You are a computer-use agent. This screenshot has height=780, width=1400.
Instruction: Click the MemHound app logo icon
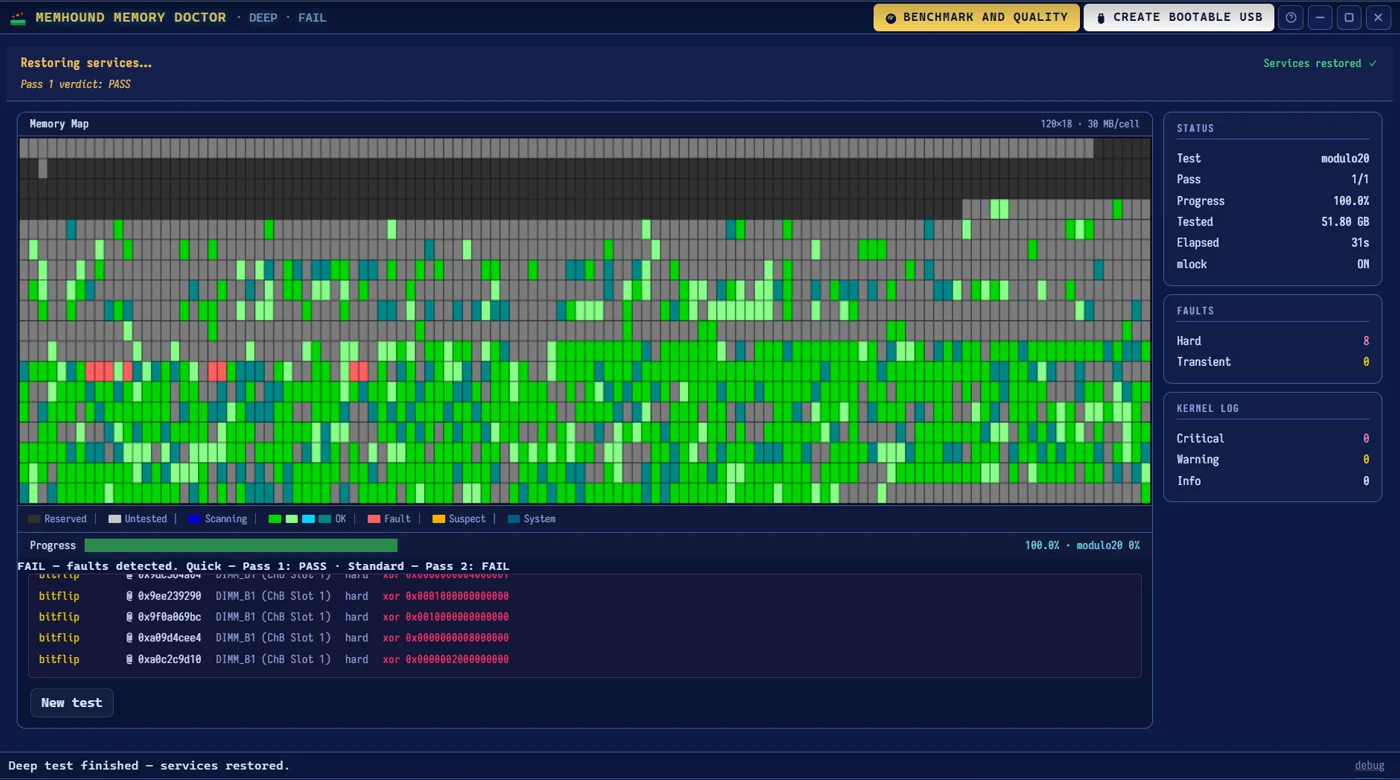[x=18, y=18]
